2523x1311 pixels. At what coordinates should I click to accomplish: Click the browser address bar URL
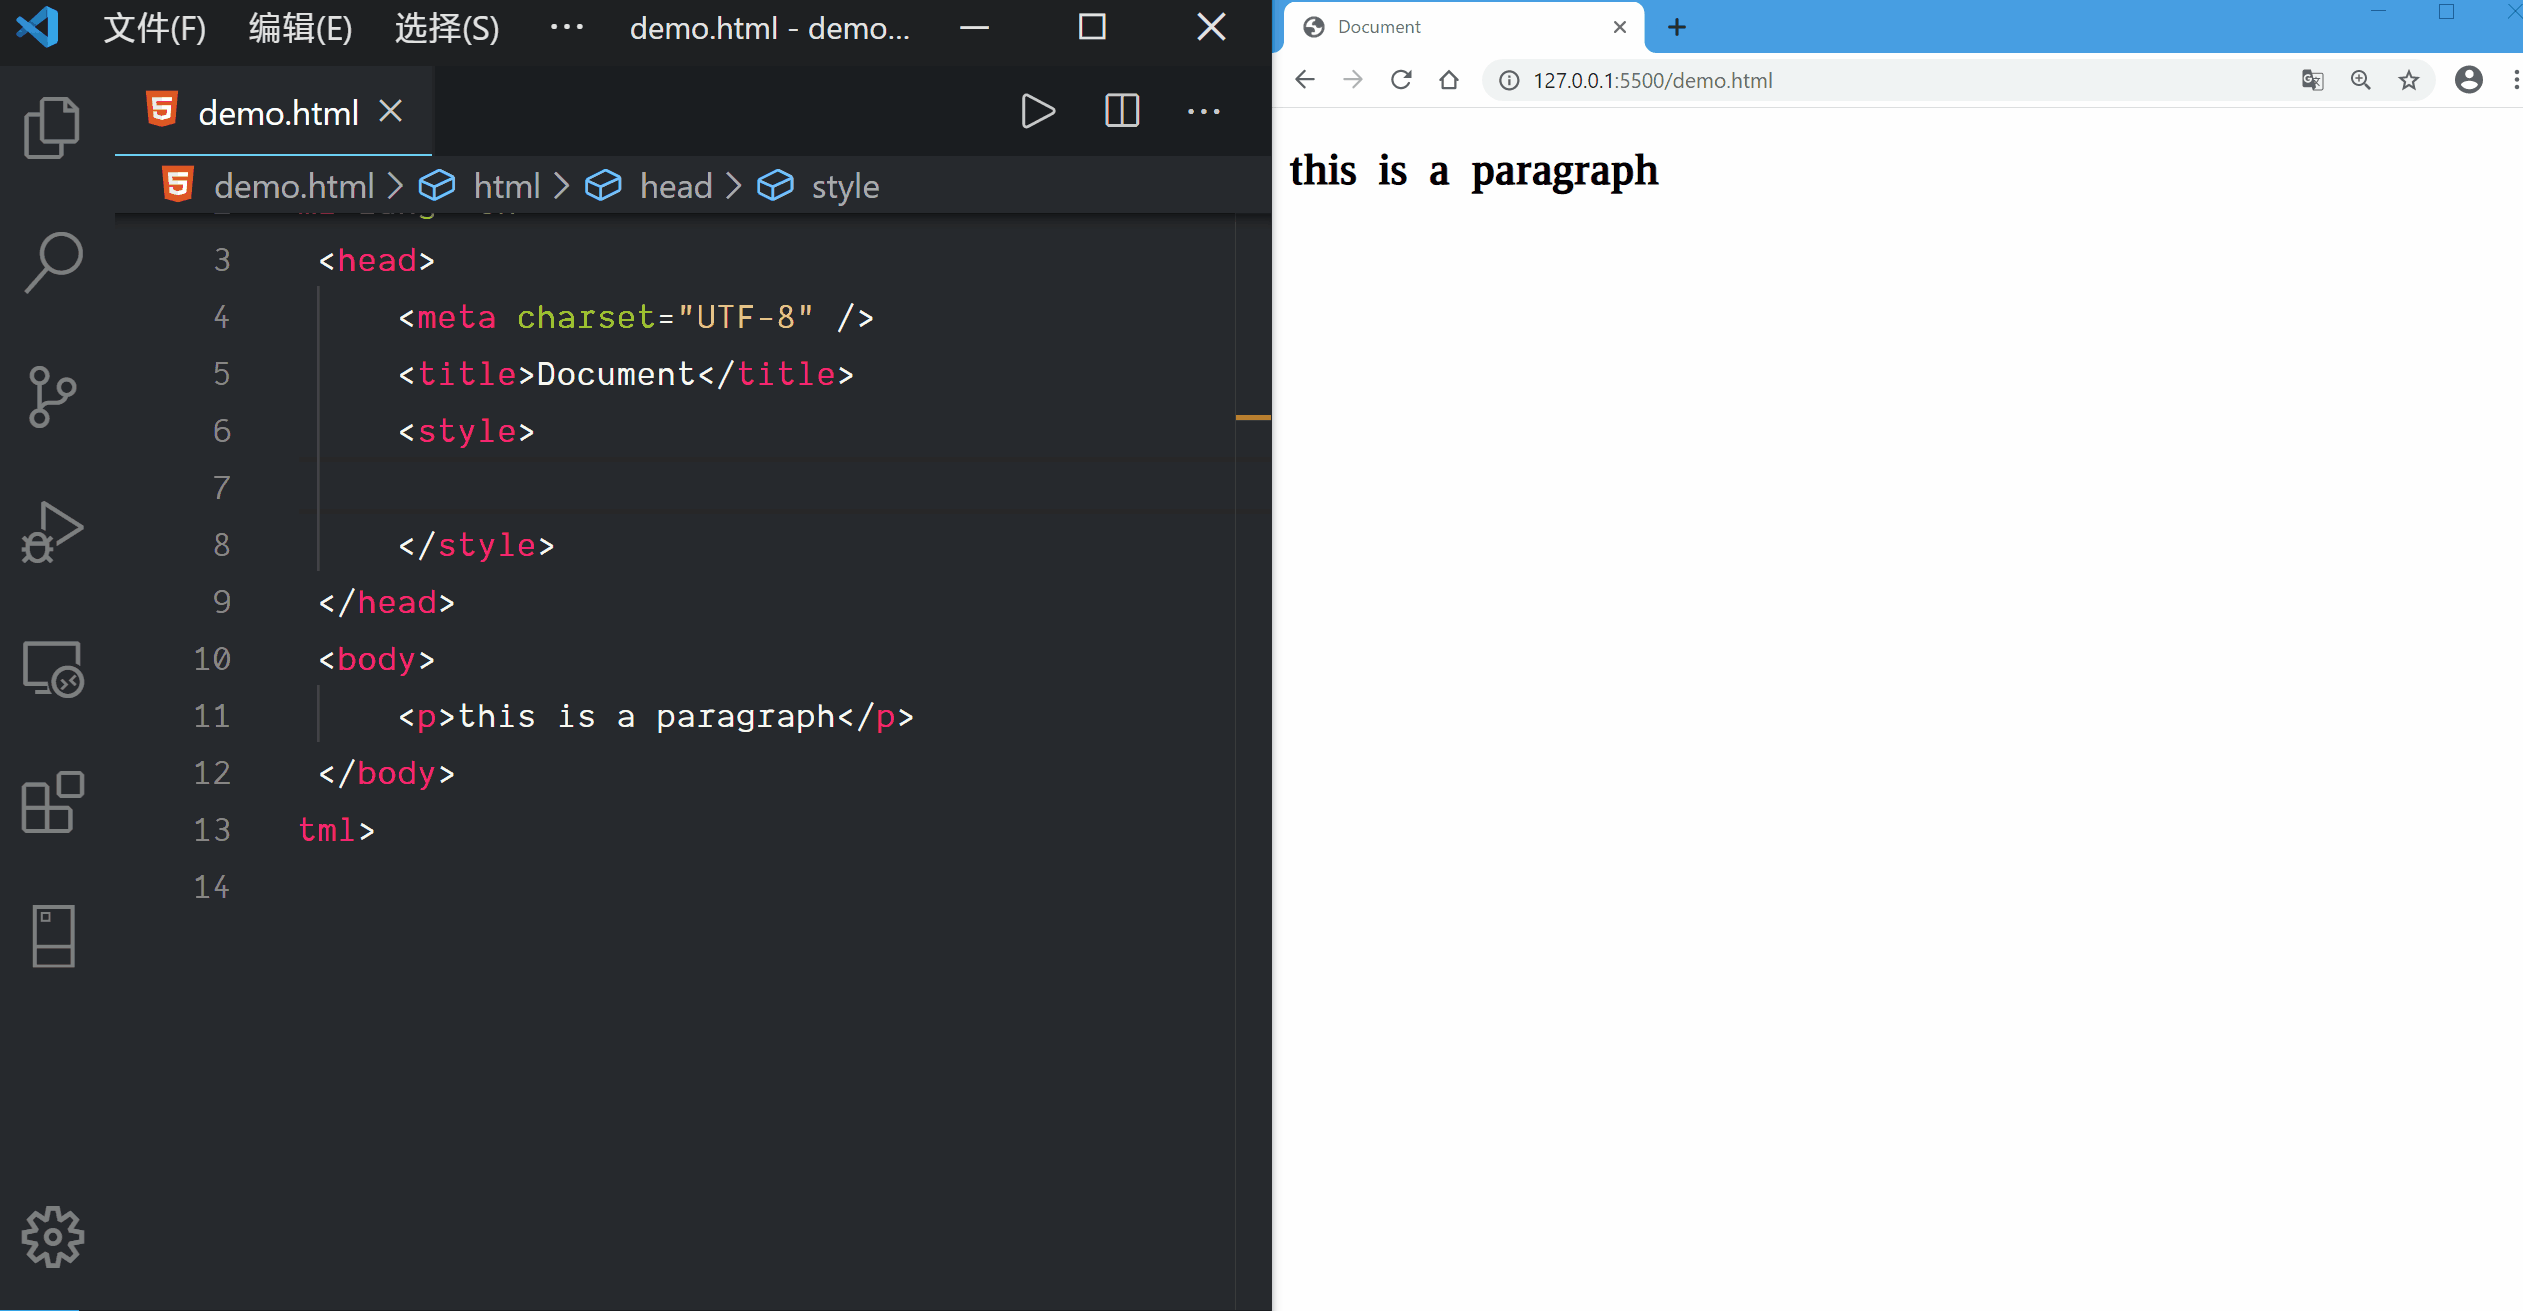(1652, 80)
